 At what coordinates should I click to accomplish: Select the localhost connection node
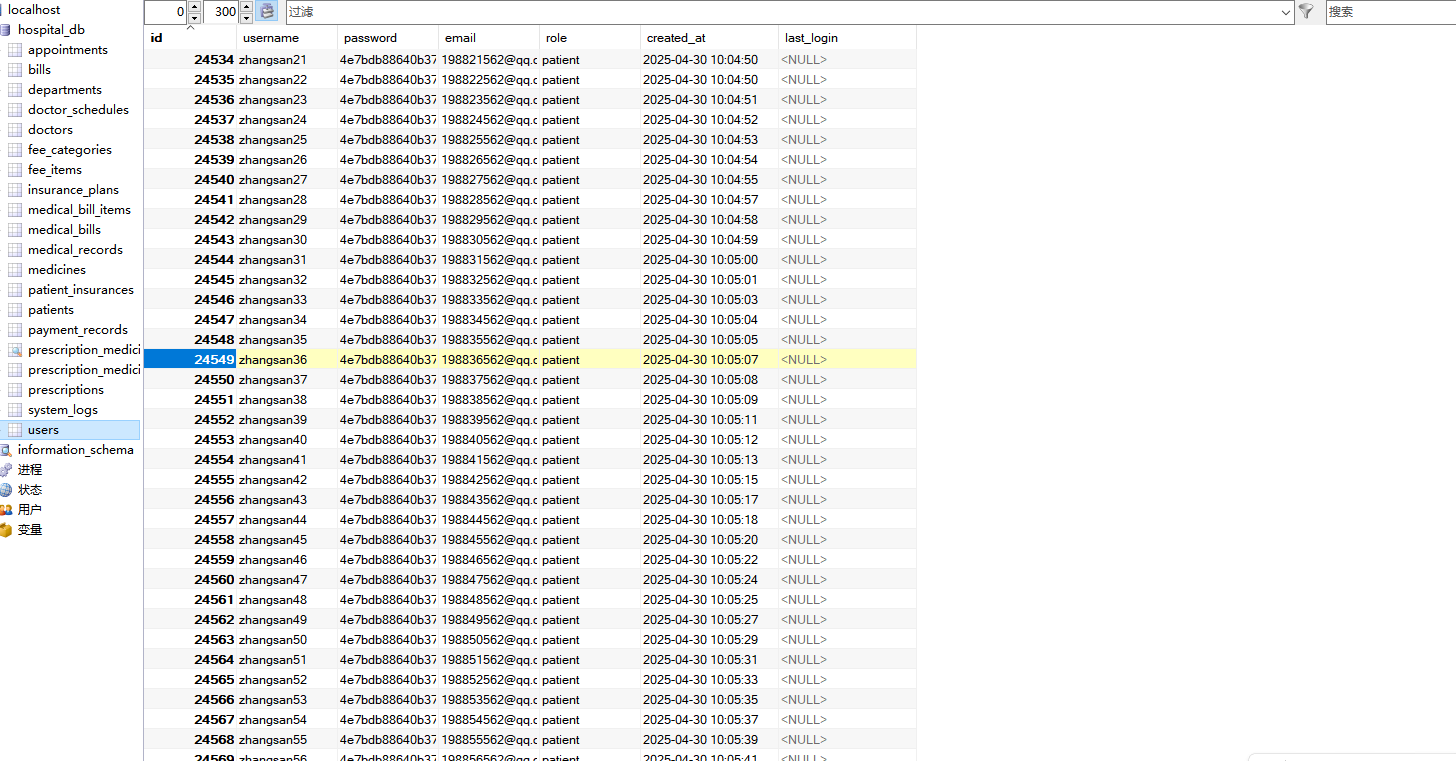pyautogui.click(x=34, y=10)
